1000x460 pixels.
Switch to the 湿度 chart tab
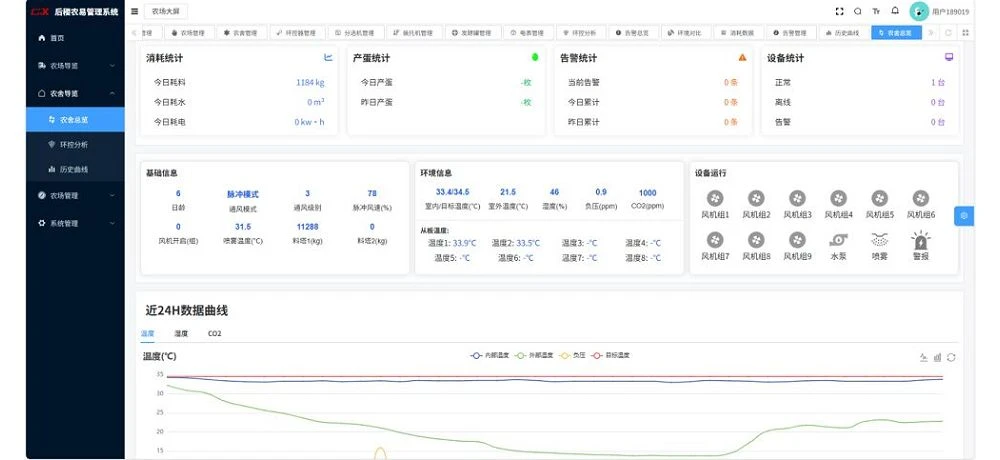tap(181, 334)
